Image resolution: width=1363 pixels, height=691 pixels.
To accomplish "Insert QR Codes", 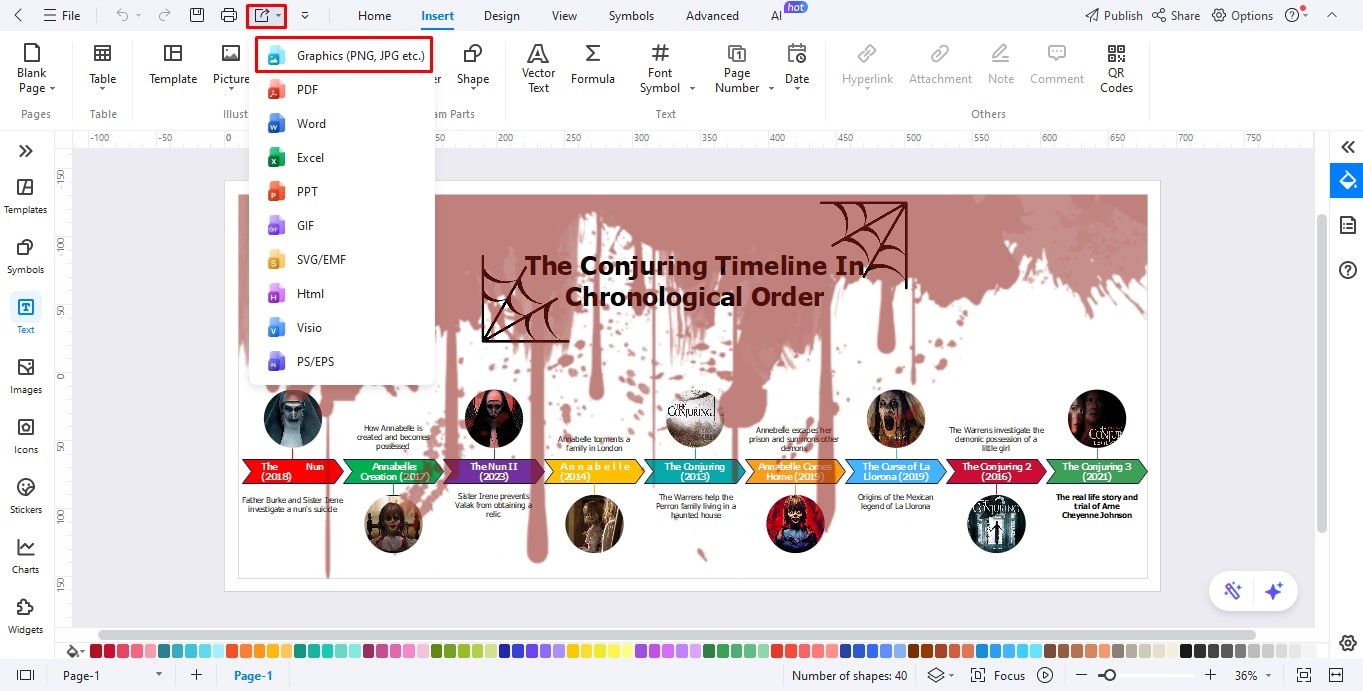I will coord(1116,69).
